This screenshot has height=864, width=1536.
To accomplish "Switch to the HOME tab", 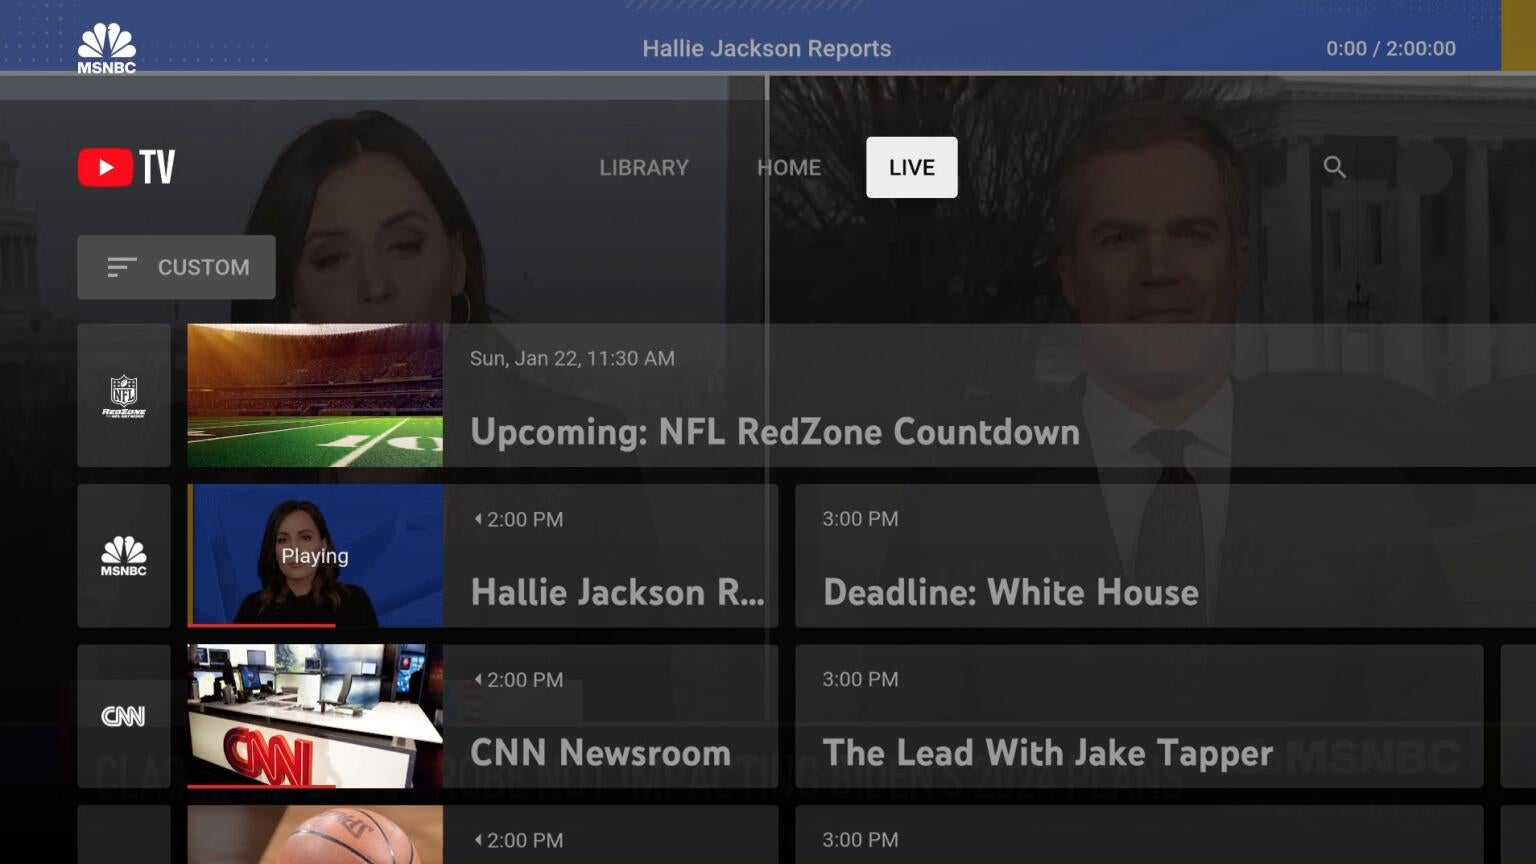I will pos(789,167).
